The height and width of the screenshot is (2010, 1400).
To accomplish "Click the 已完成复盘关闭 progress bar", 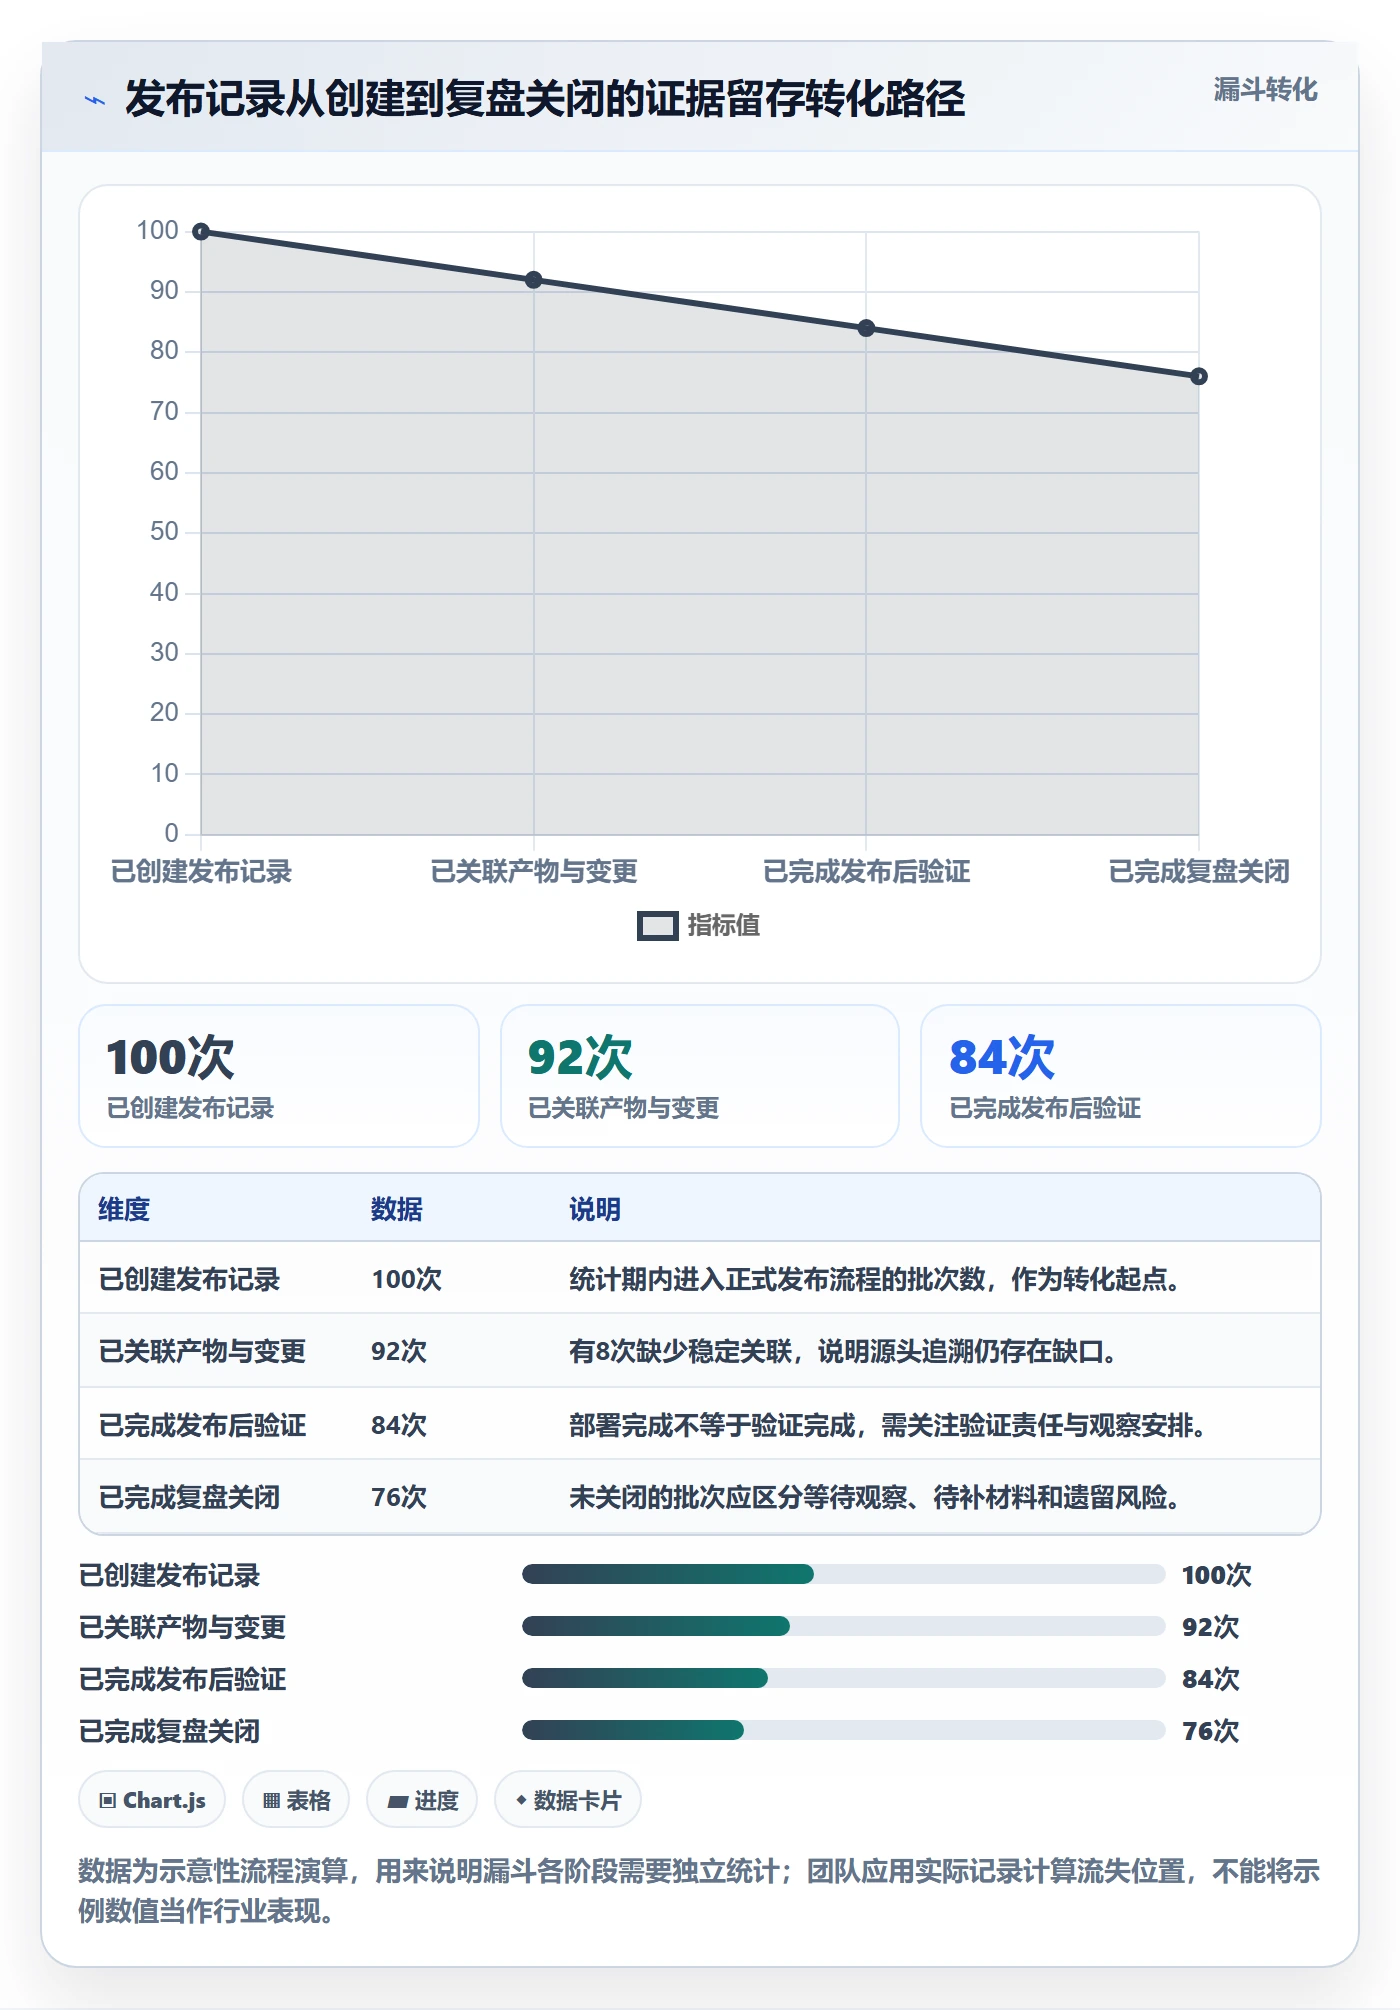I will tap(843, 1731).
